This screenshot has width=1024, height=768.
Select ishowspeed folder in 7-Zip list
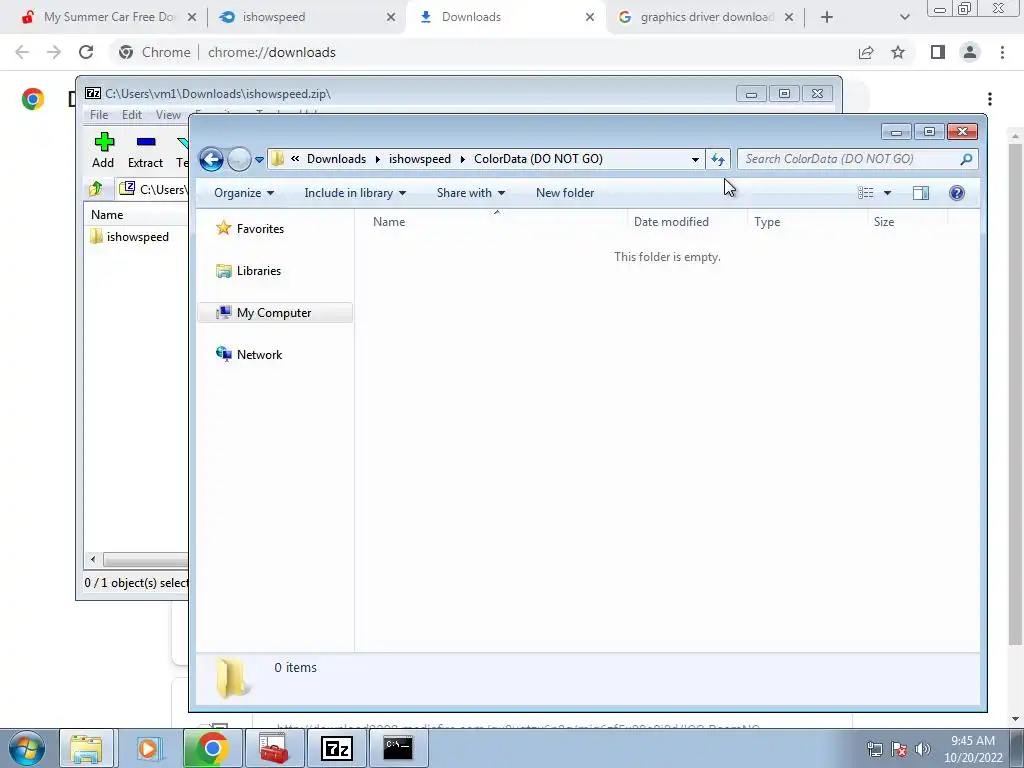(129, 237)
